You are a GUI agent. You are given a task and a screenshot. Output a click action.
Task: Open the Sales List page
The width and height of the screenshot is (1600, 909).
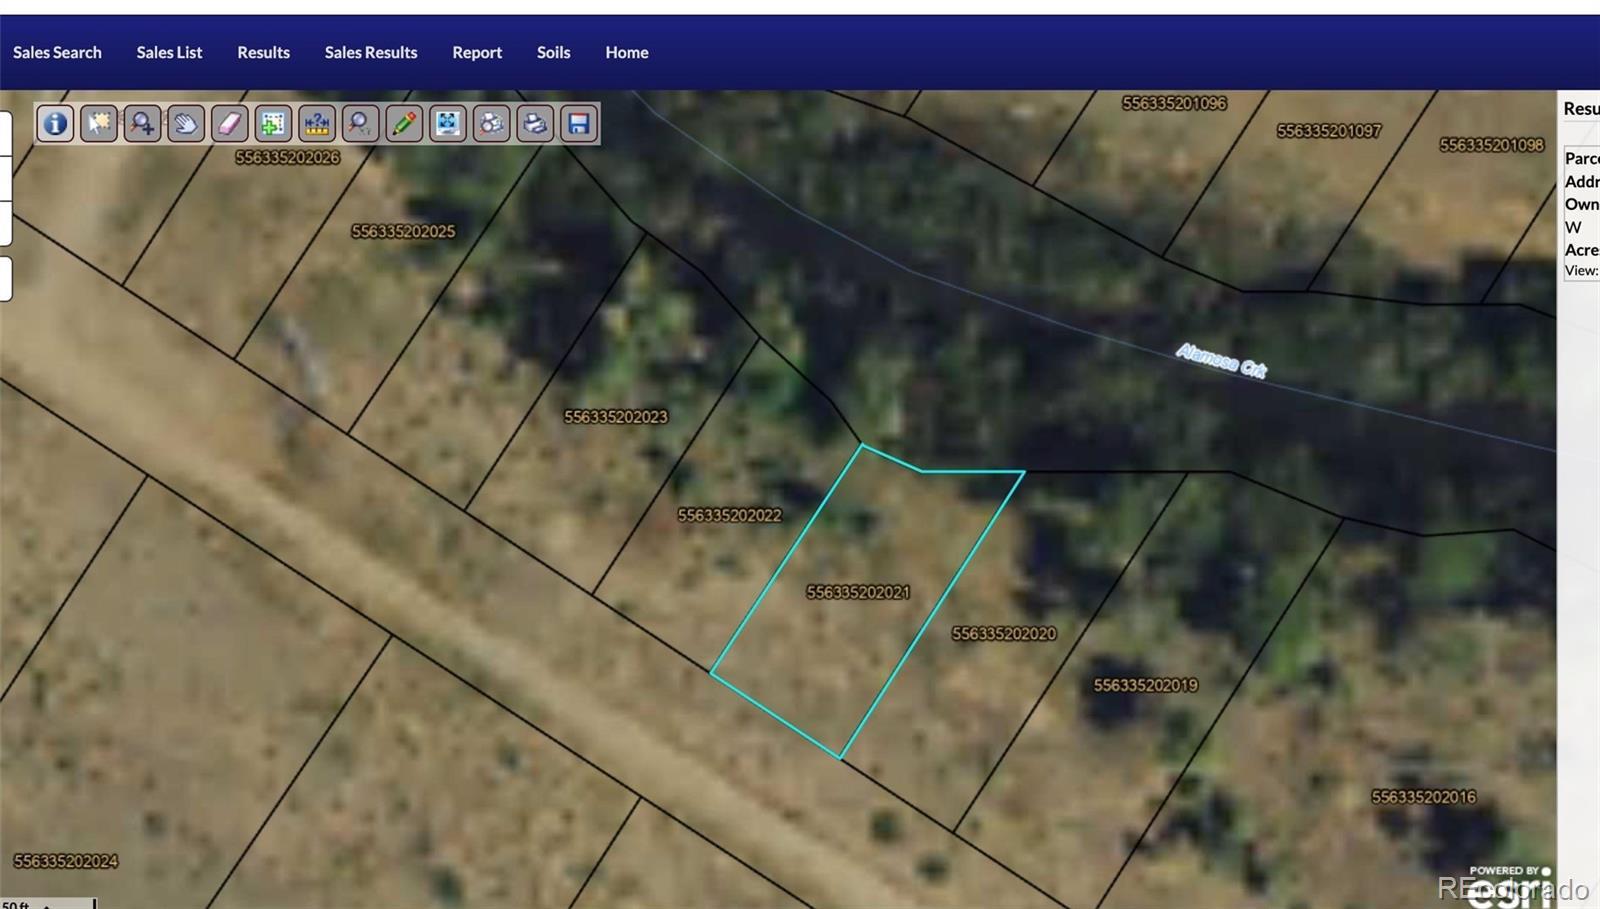click(x=169, y=52)
